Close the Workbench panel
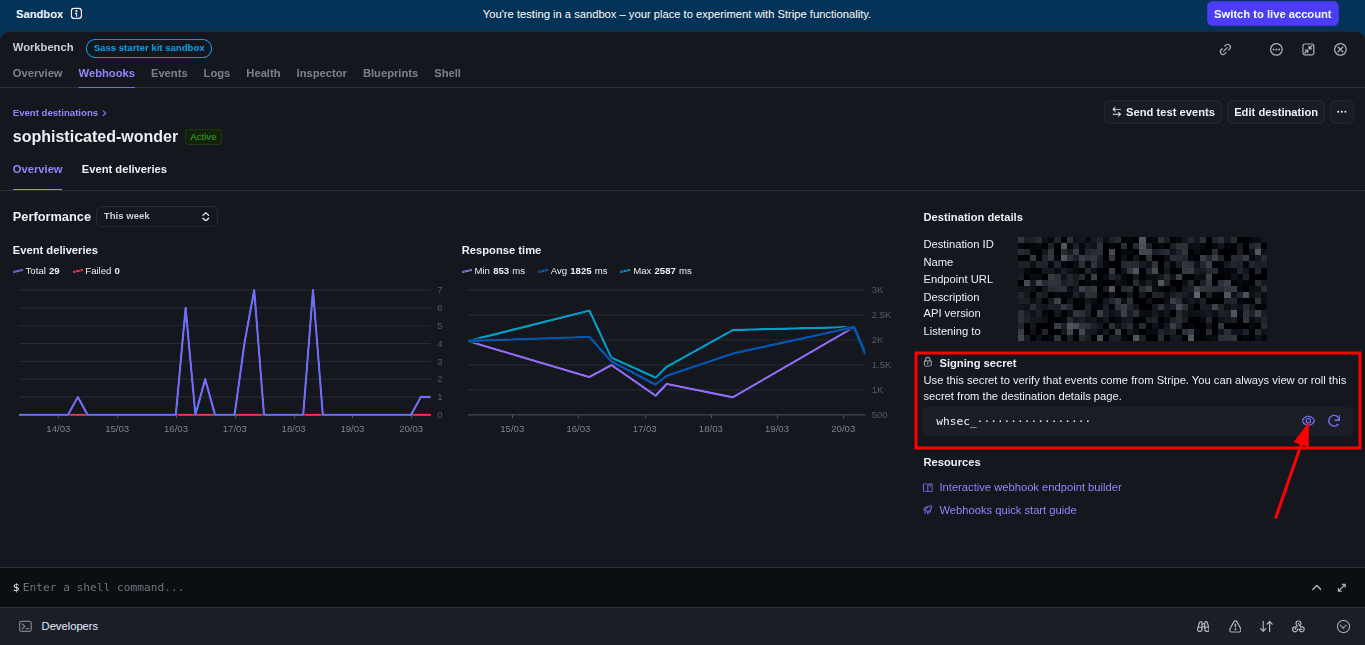 click(1340, 49)
